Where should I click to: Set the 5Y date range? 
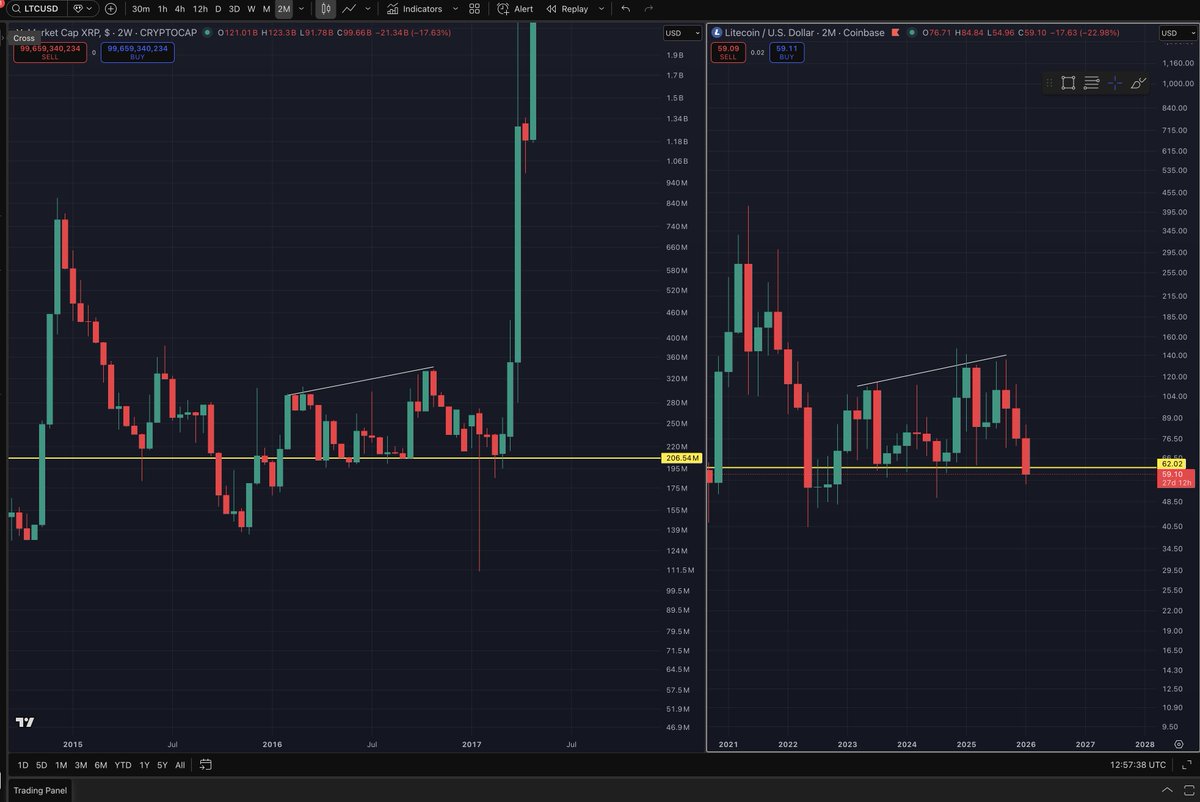click(x=162, y=765)
